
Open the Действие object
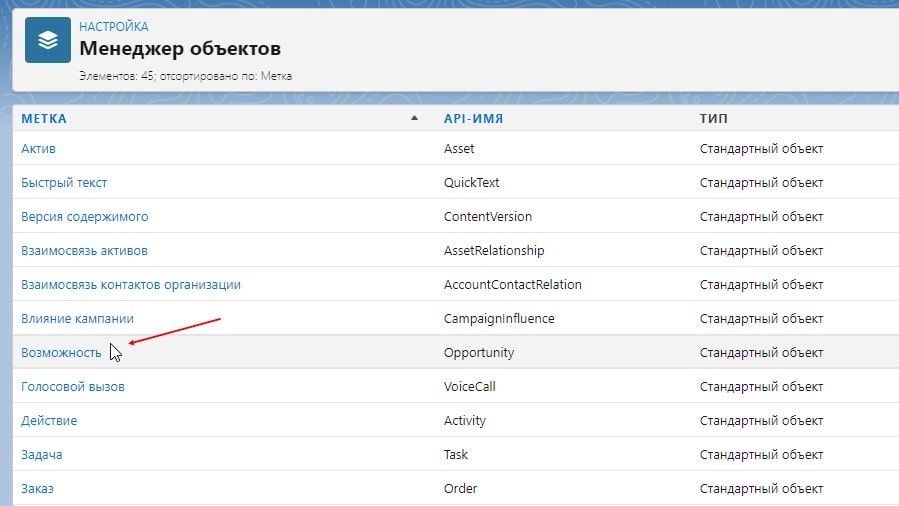tap(49, 421)
